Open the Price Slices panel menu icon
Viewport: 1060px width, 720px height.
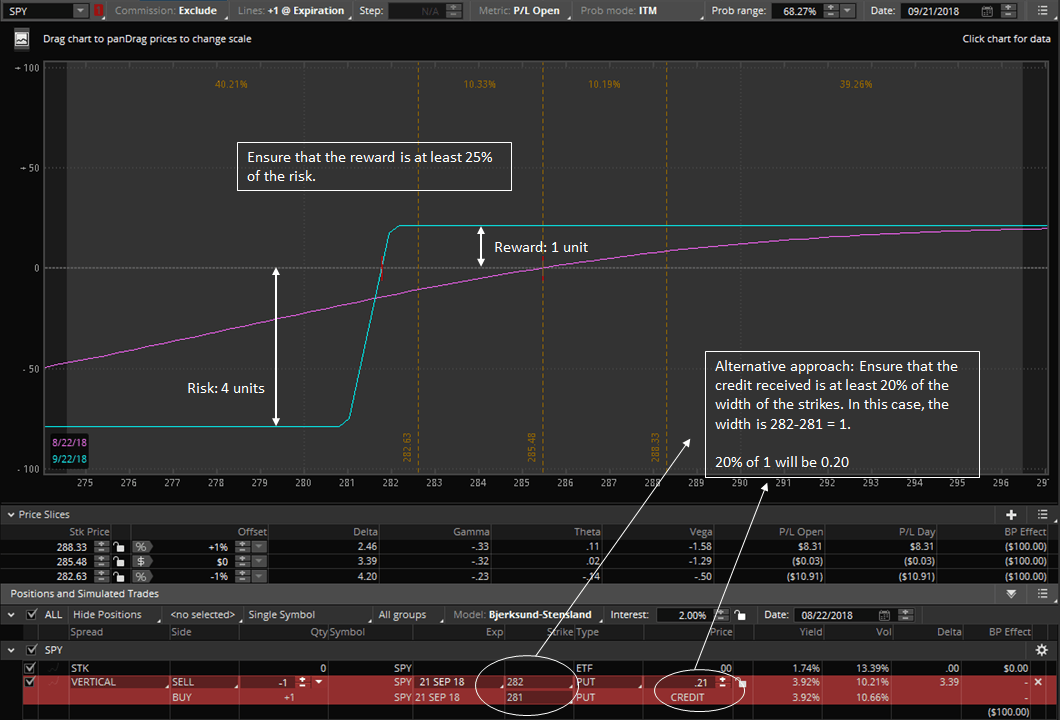coord(1040,514)
